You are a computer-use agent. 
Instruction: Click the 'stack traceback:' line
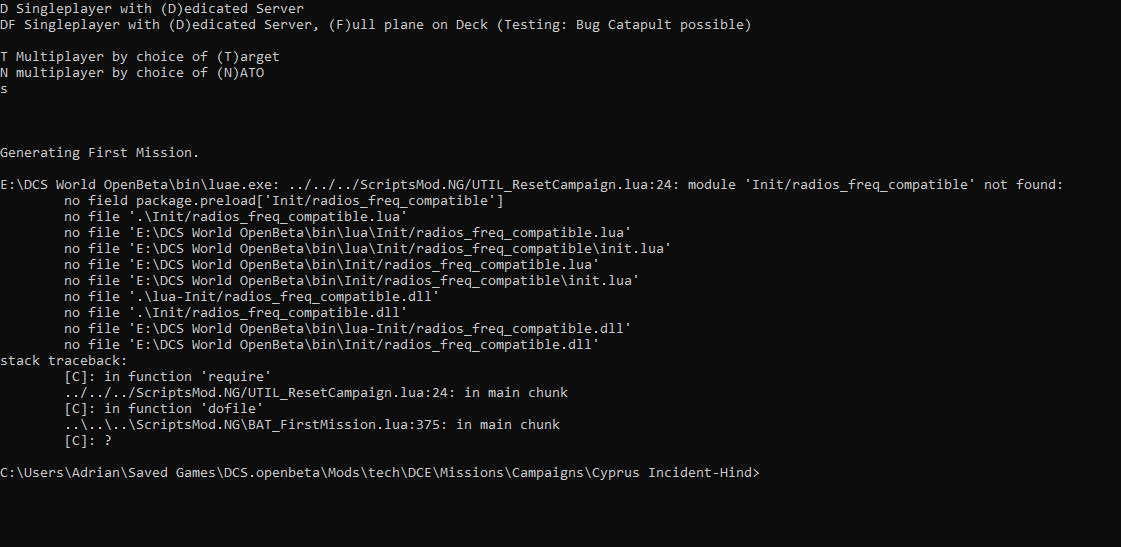pos(64,360)
